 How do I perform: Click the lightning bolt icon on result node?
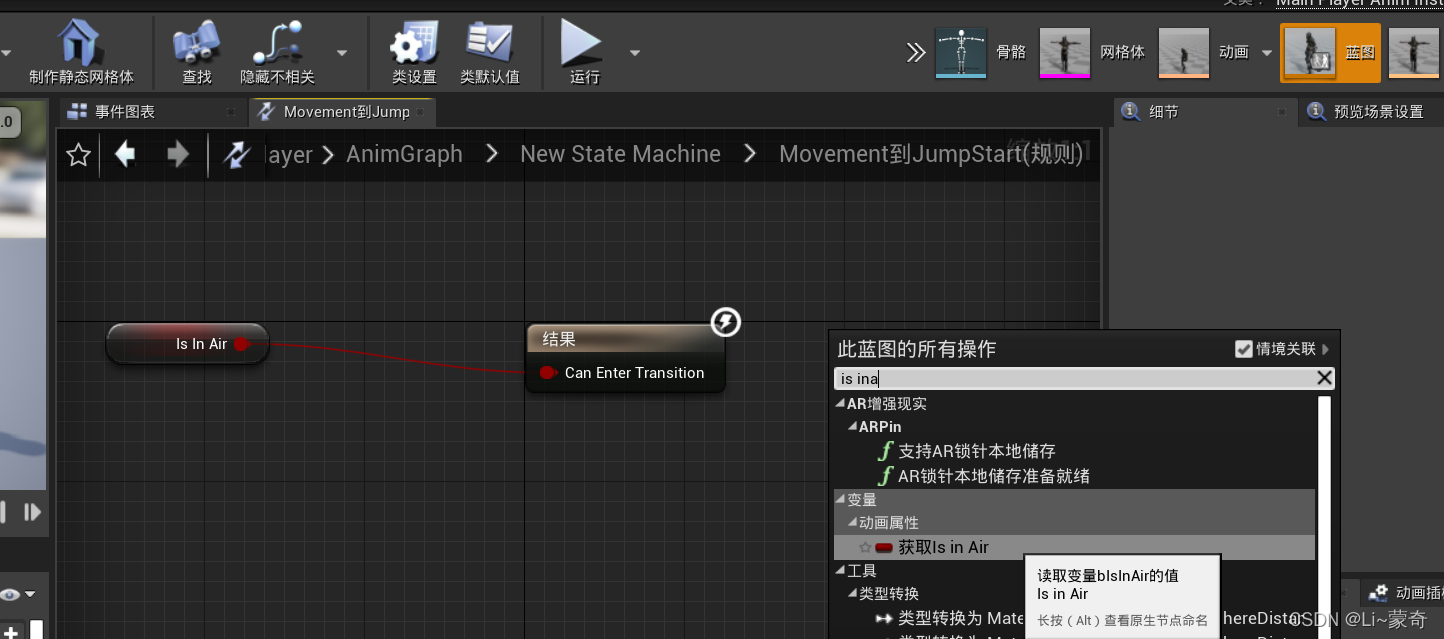(726, 322)
